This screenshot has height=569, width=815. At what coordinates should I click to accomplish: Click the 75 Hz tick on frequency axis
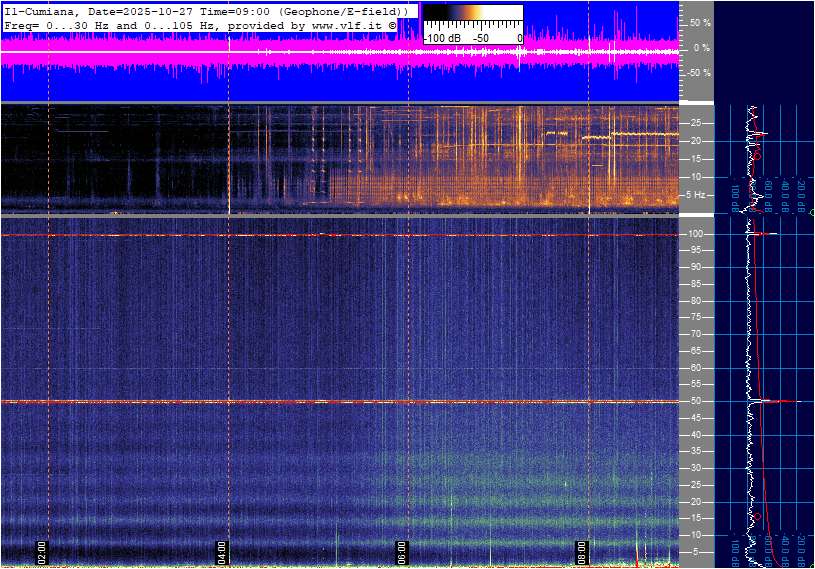(698, 317)
